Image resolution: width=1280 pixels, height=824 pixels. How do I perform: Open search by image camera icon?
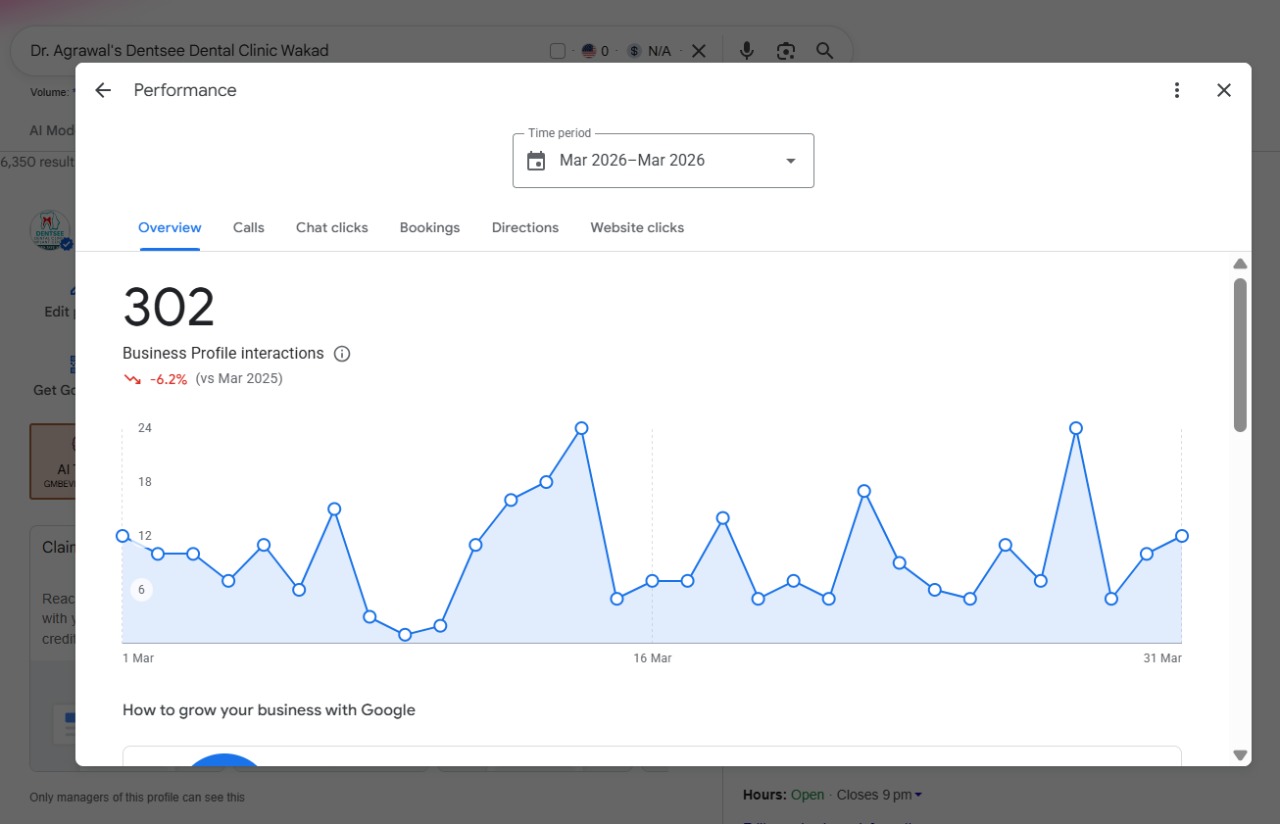click(x=786, y=51)
